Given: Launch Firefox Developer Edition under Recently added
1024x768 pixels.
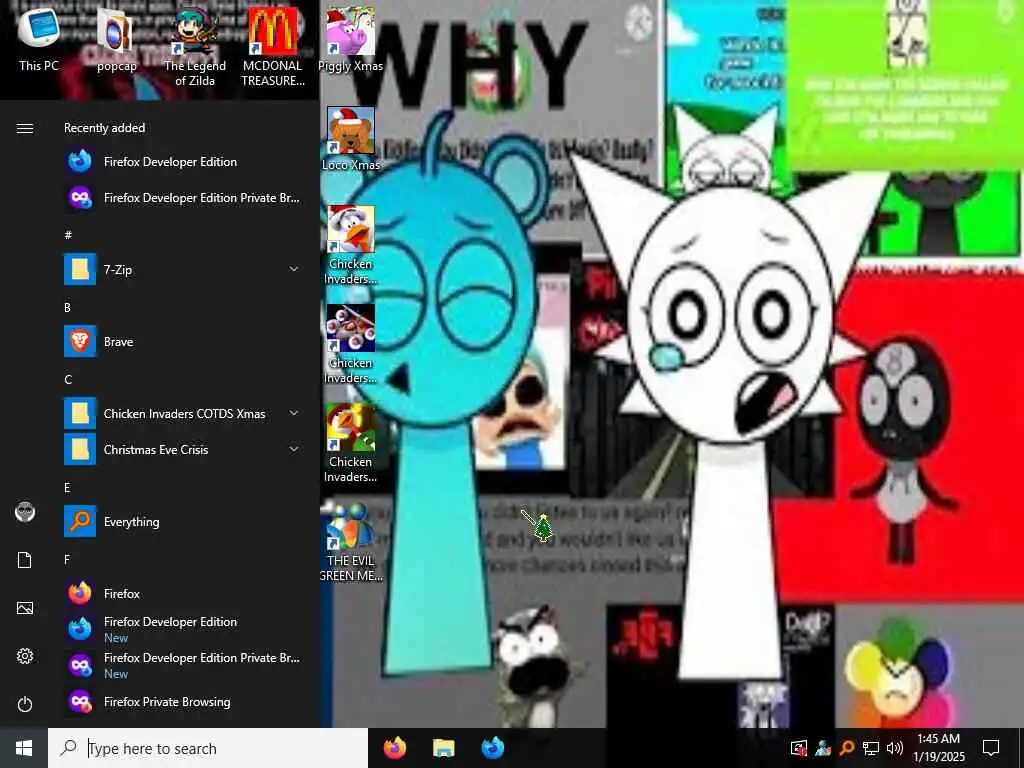Looking at the screenshot, I should click(x=183, y=161).
